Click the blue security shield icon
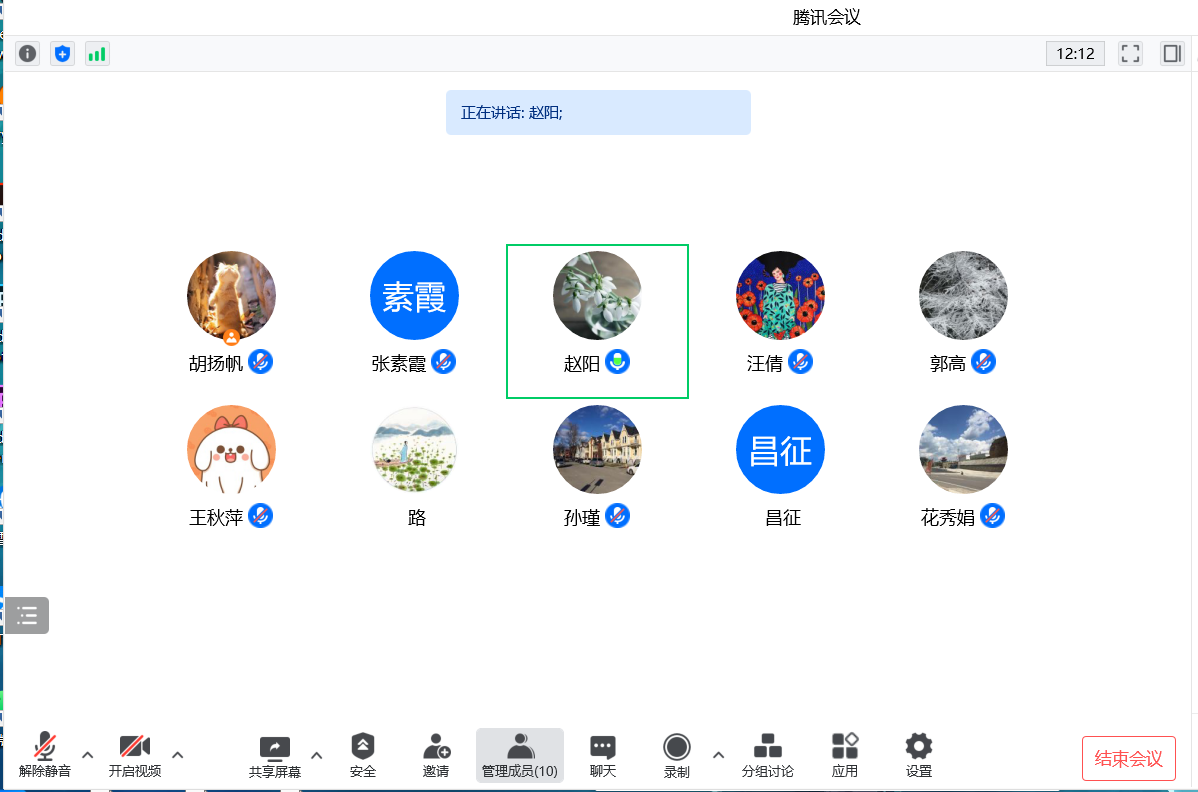 62,53
